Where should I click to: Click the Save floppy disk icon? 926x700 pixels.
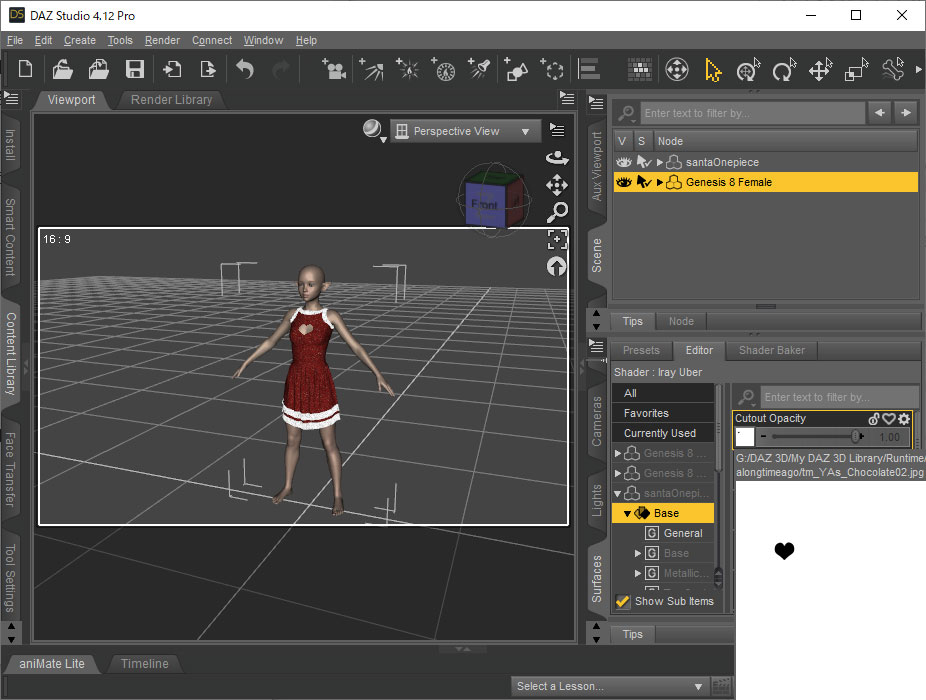pos(134,69)
